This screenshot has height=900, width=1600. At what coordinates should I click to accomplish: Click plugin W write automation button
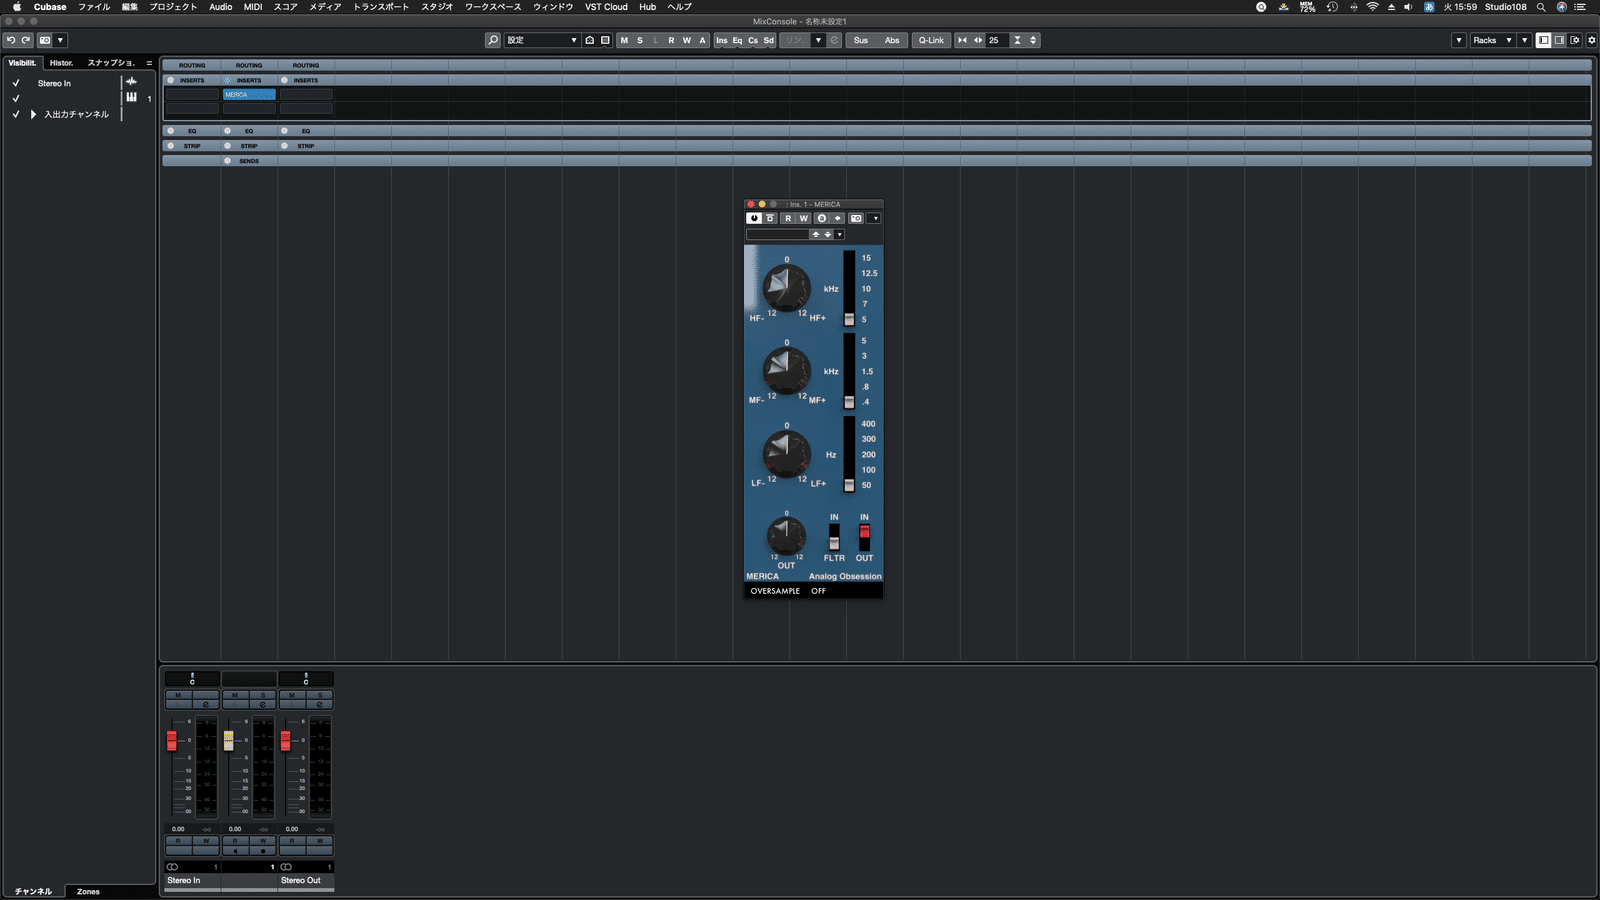pyautogui.click(x=803, y=218)
